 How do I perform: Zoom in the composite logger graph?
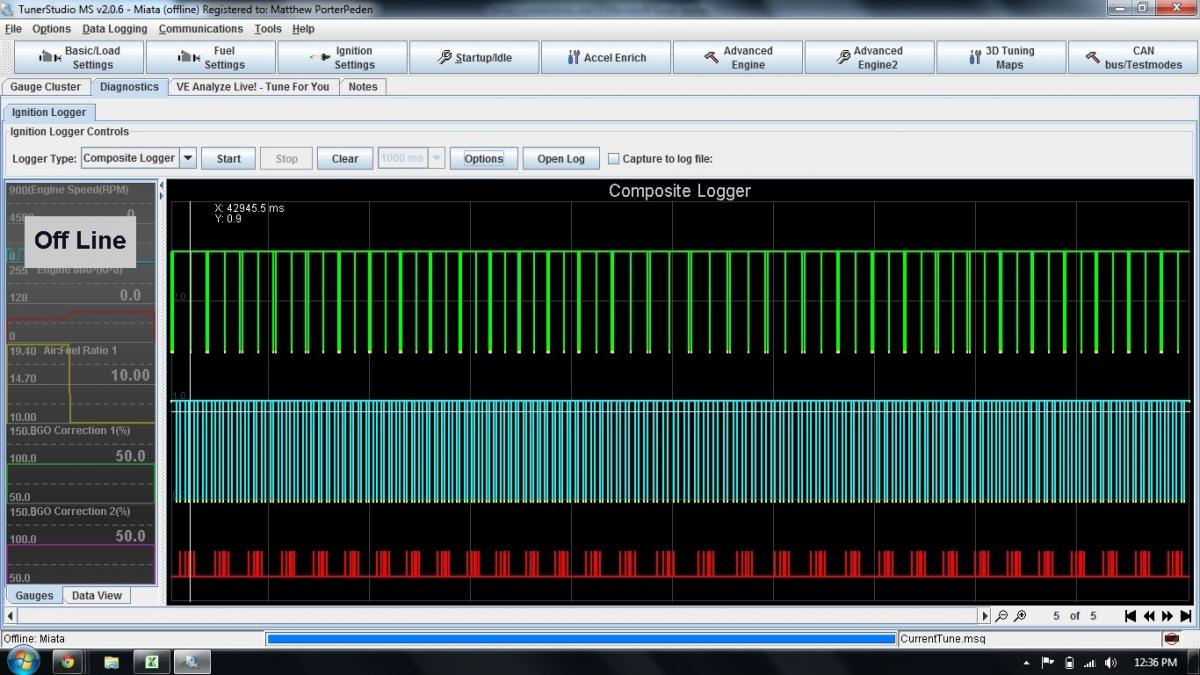pos(1019,616)
